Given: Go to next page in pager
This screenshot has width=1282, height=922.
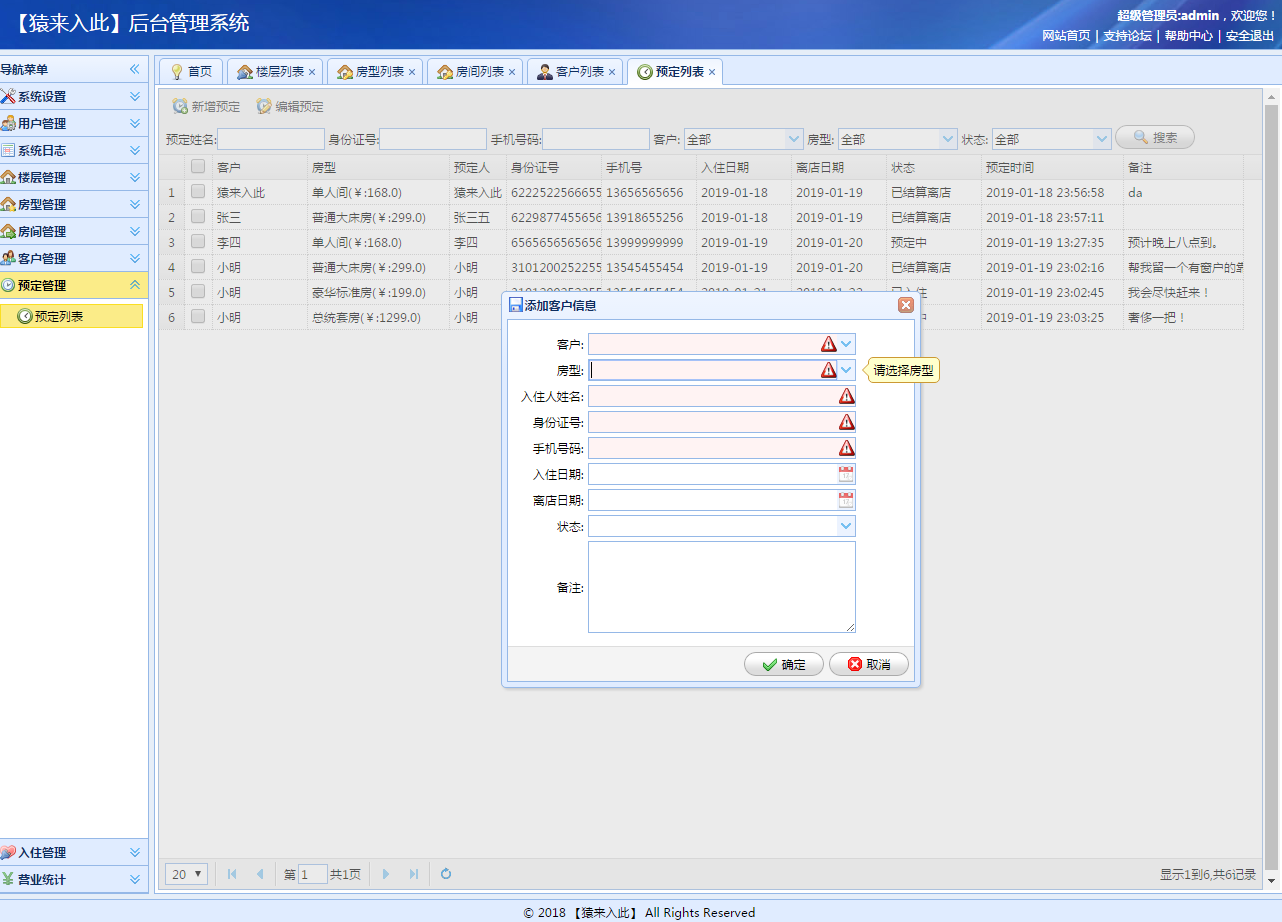Looking at the screenshot, I should tap(386, 874).
